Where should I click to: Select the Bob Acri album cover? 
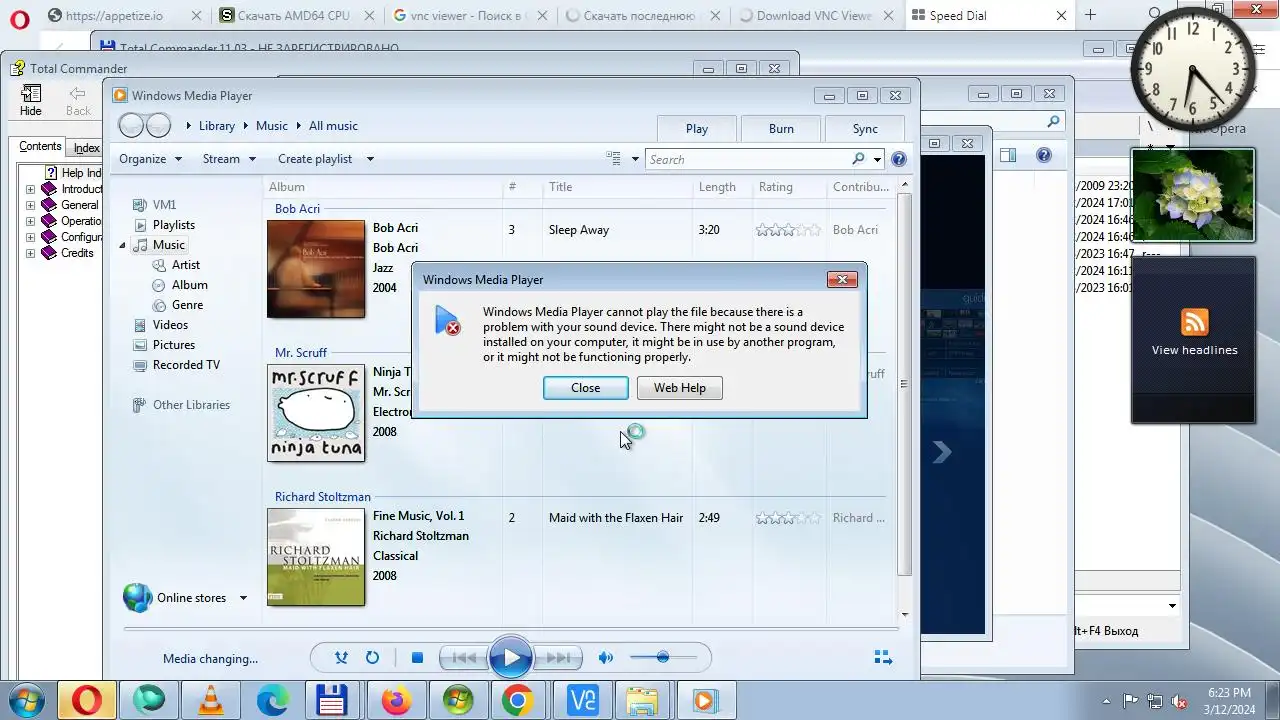point(316,269)
